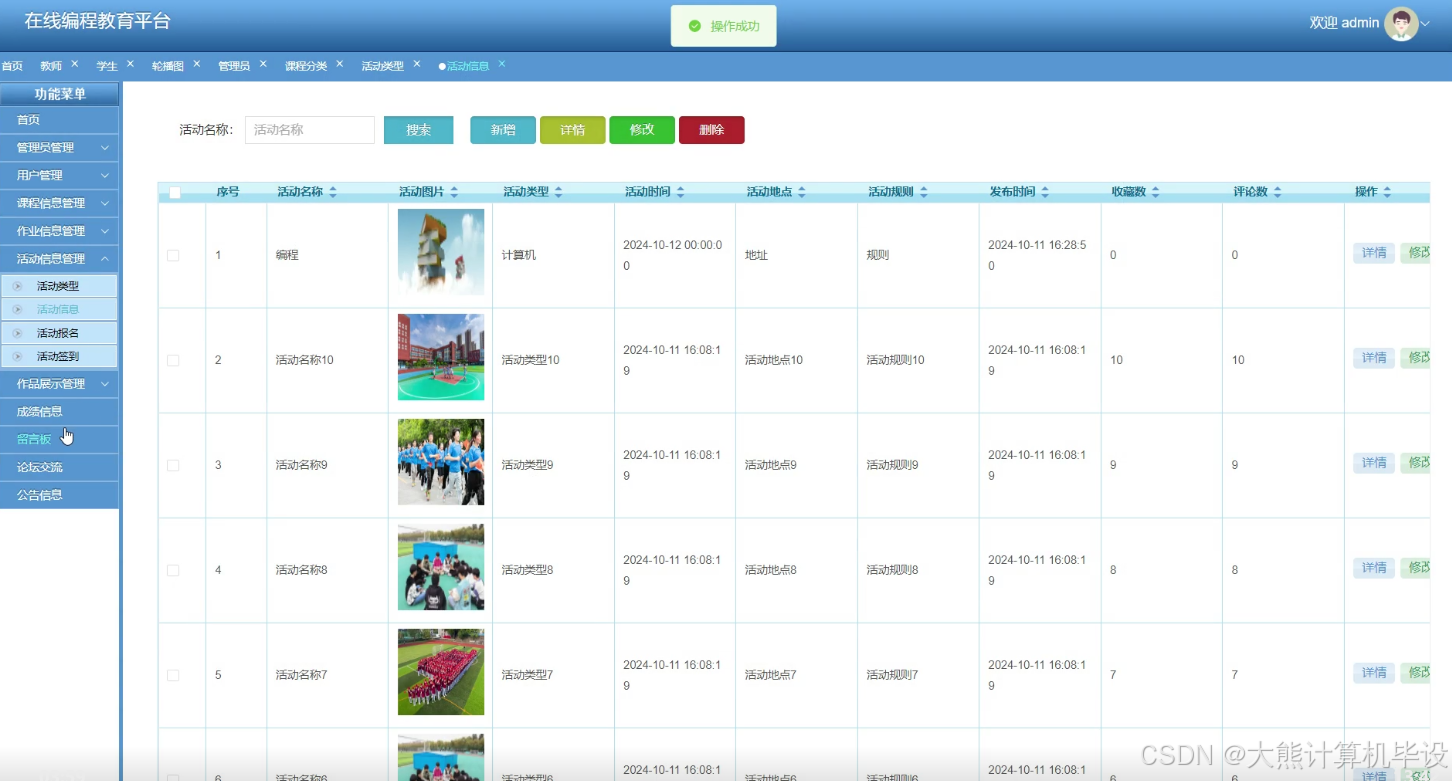Open 首页 in the sidebar menu
The image size is (1452, 781).
click(59, 120)
